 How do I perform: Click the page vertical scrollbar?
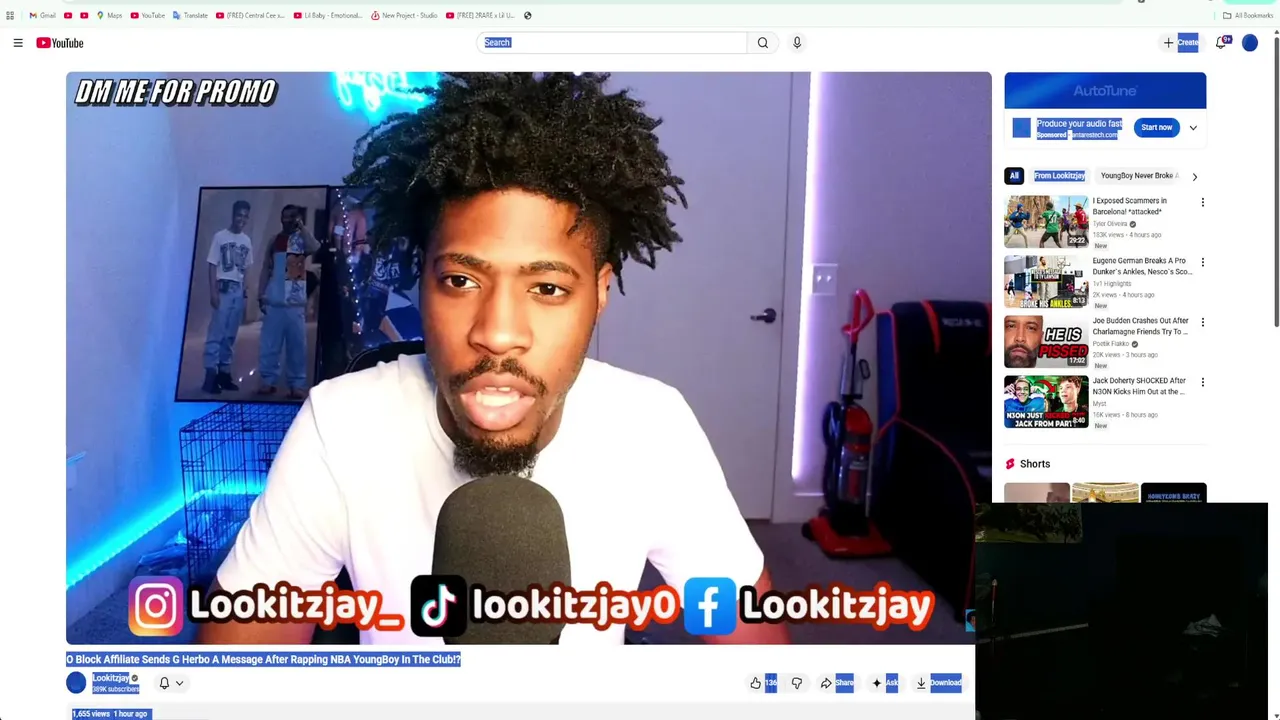tap(1276, 180)
